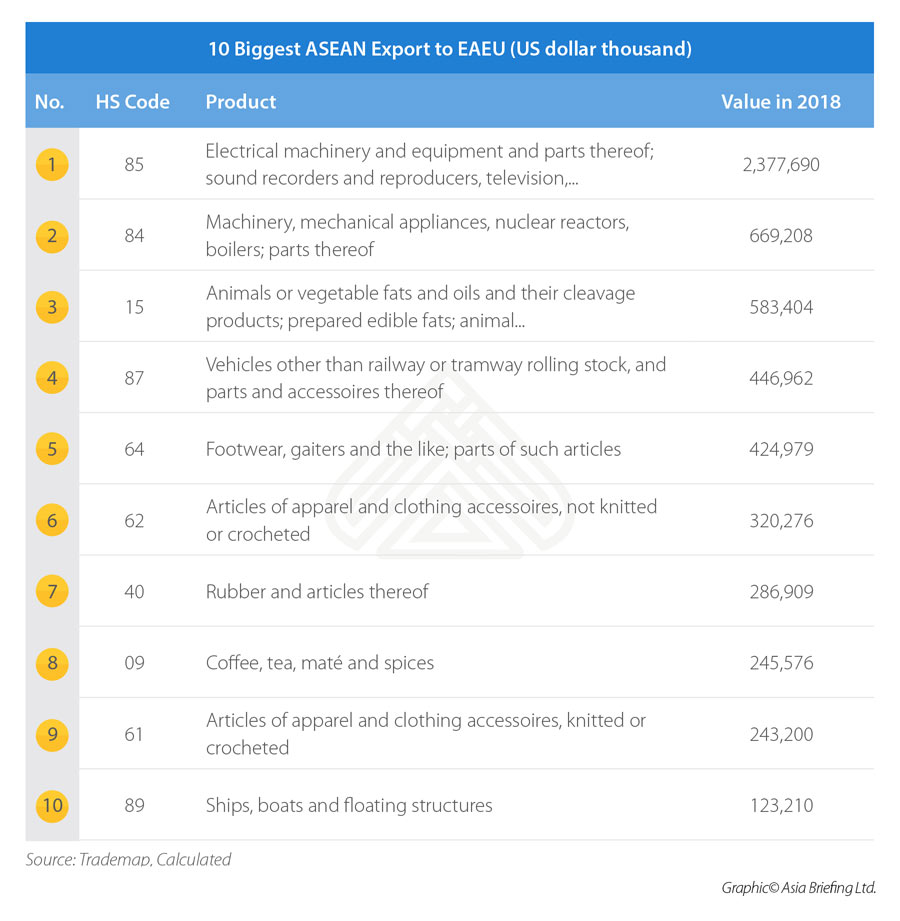The image size is (900, 921).
Task: Click the table title about ASEAN Export to EAEU
Action: point(450,48)
